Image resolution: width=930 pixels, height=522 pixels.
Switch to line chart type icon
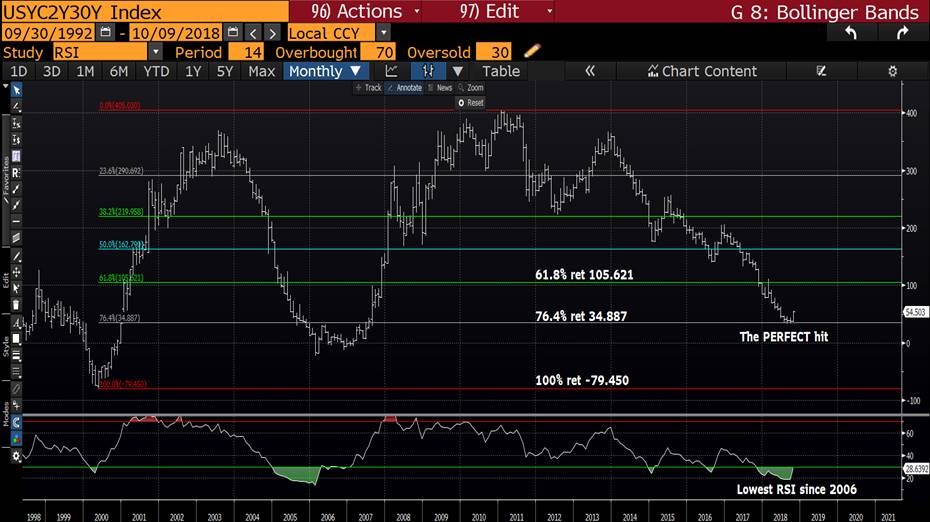(391, 71)
